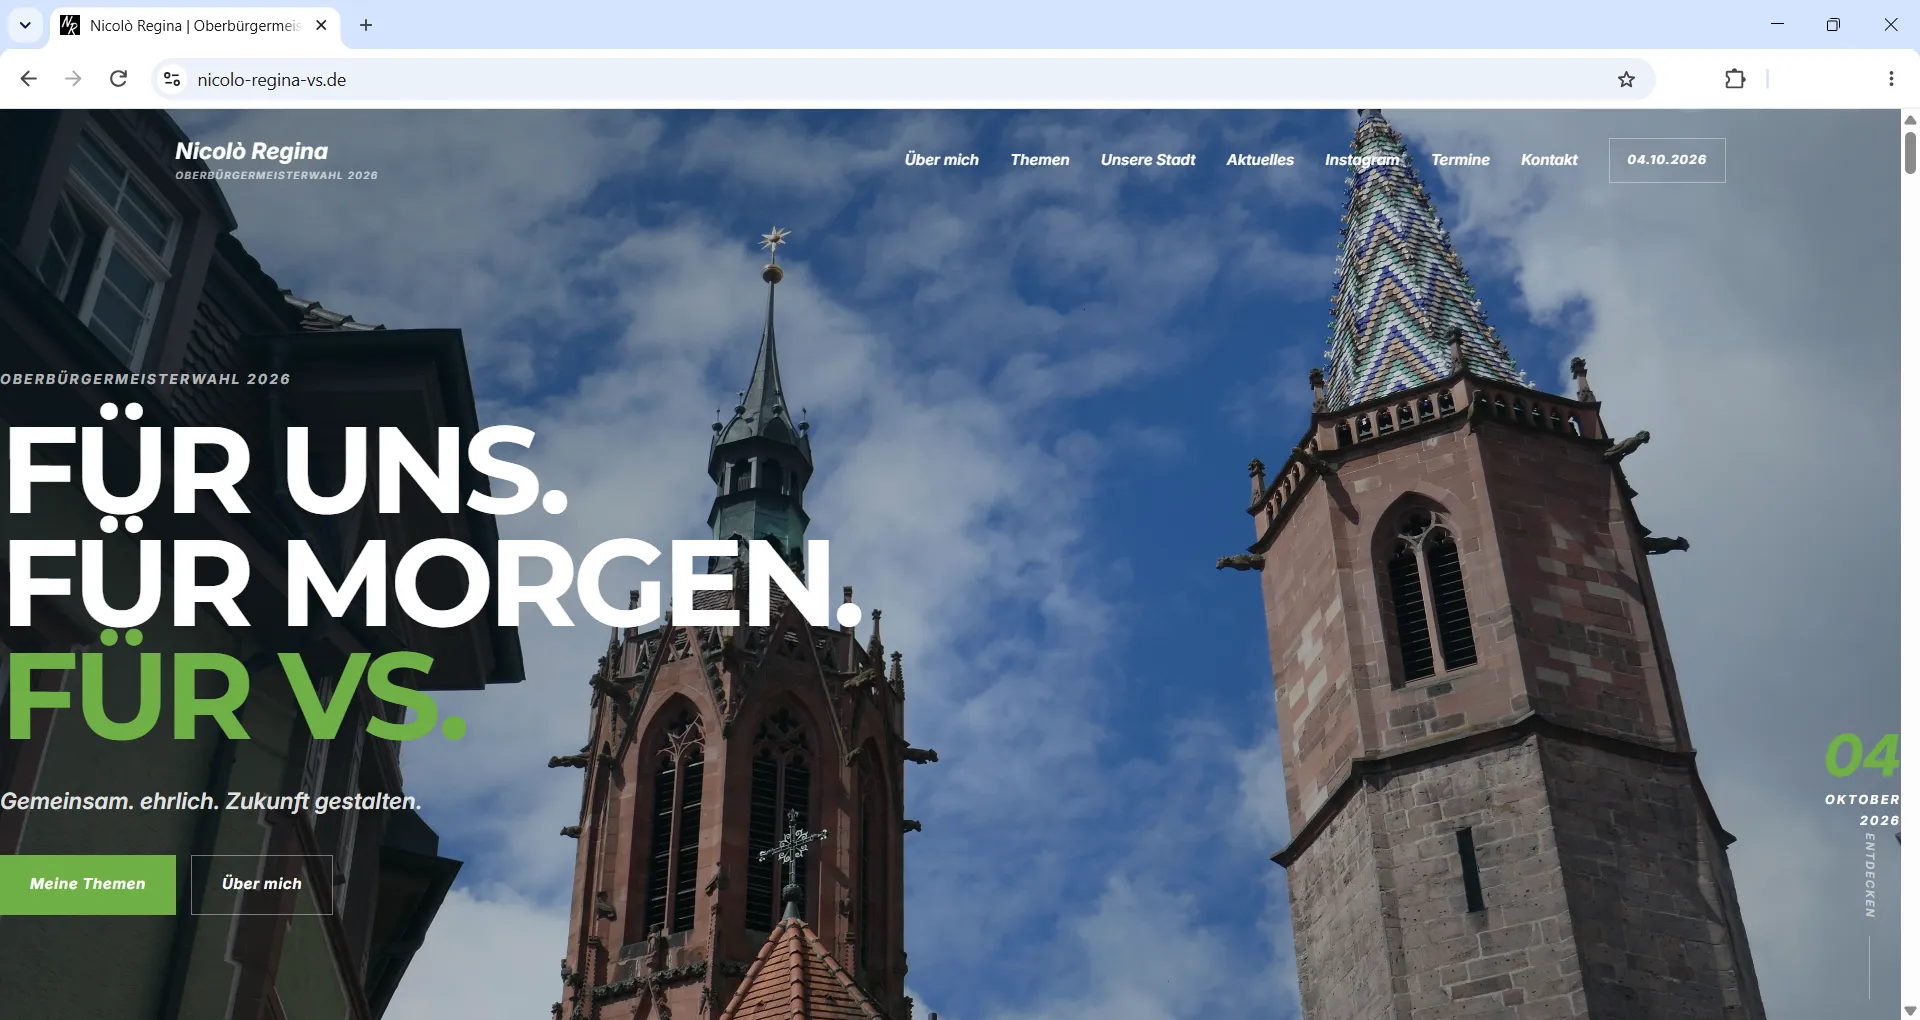
Task: Click the green Meine Themen button
Action: click(88, 884)
